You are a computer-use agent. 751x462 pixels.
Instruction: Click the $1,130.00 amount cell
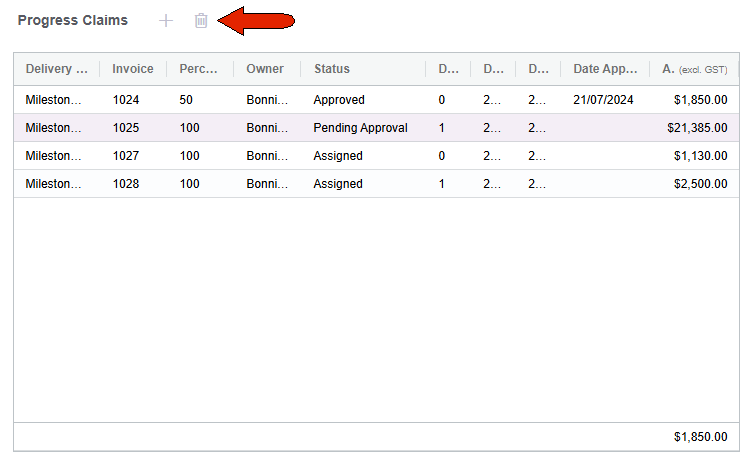(x=701, y=156)
